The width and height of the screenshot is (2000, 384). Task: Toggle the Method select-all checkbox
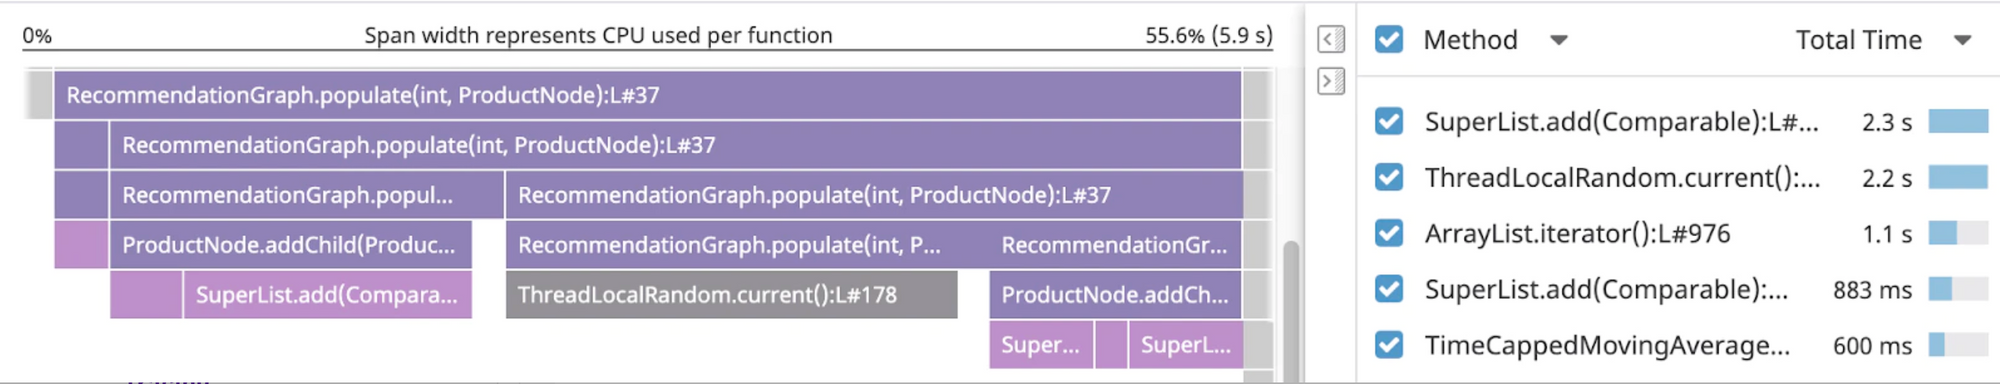click(x=1388, y=39)
